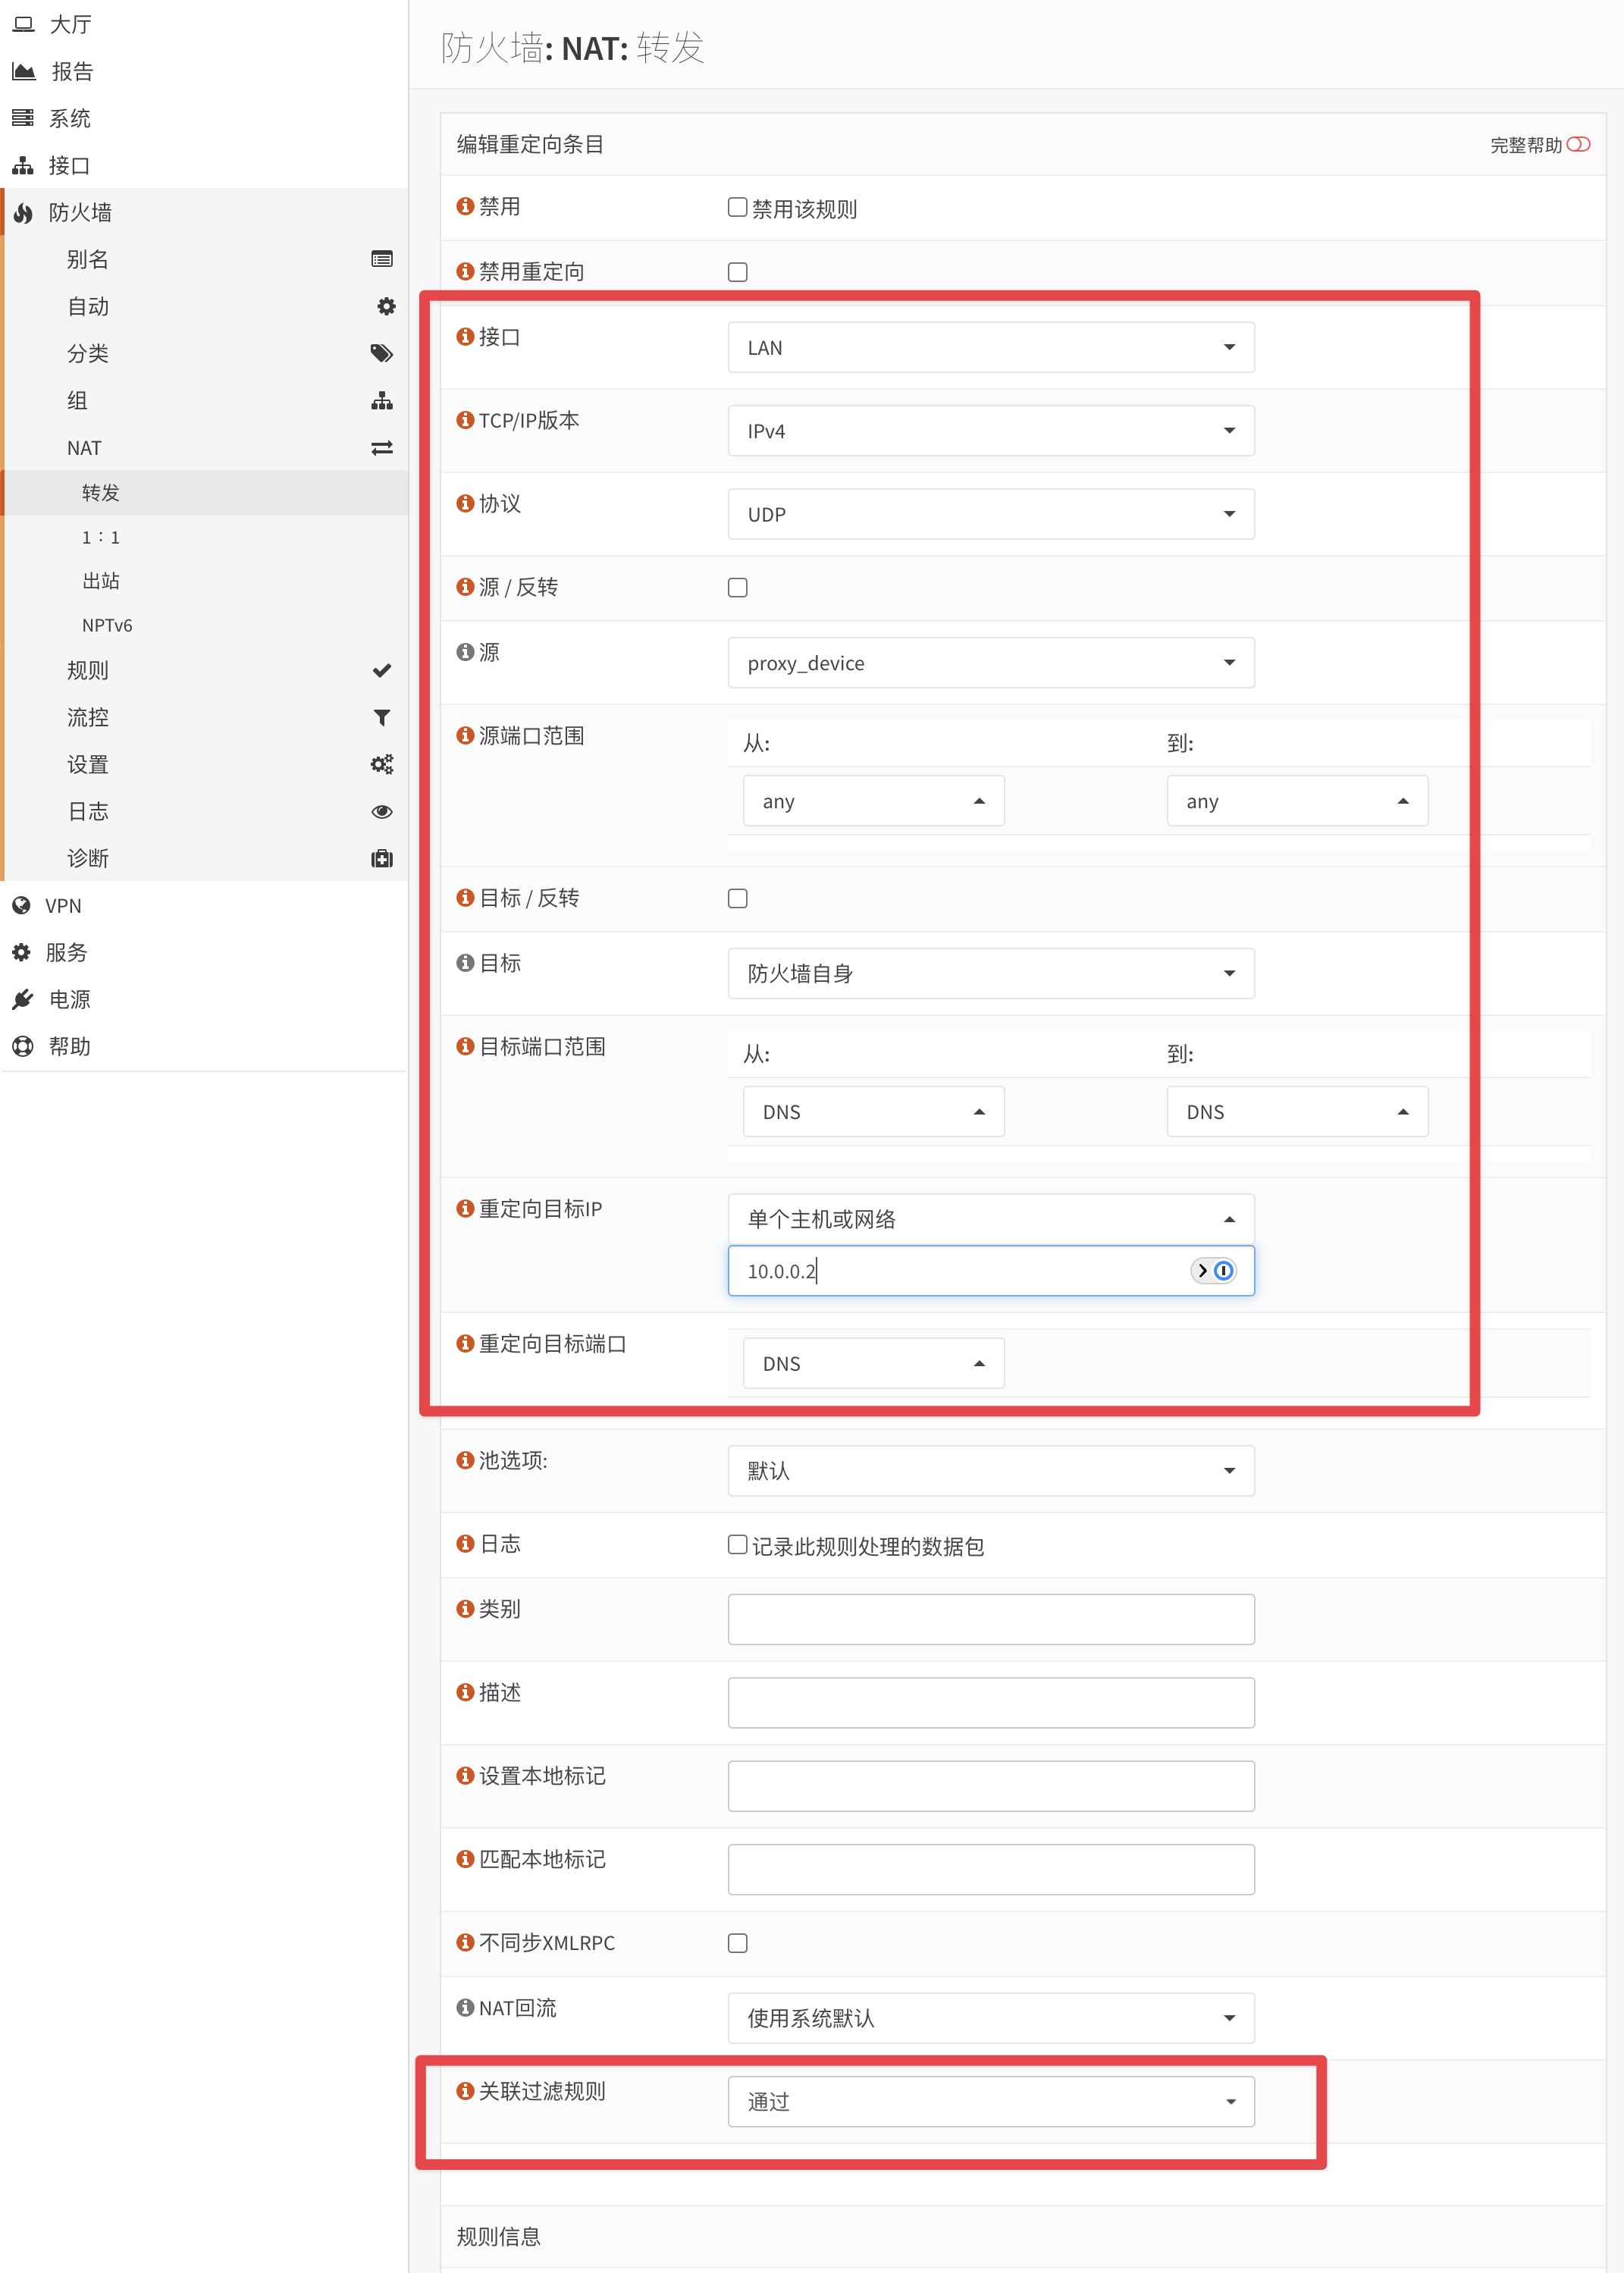Click the 接口 network icon

pos(23,165)
